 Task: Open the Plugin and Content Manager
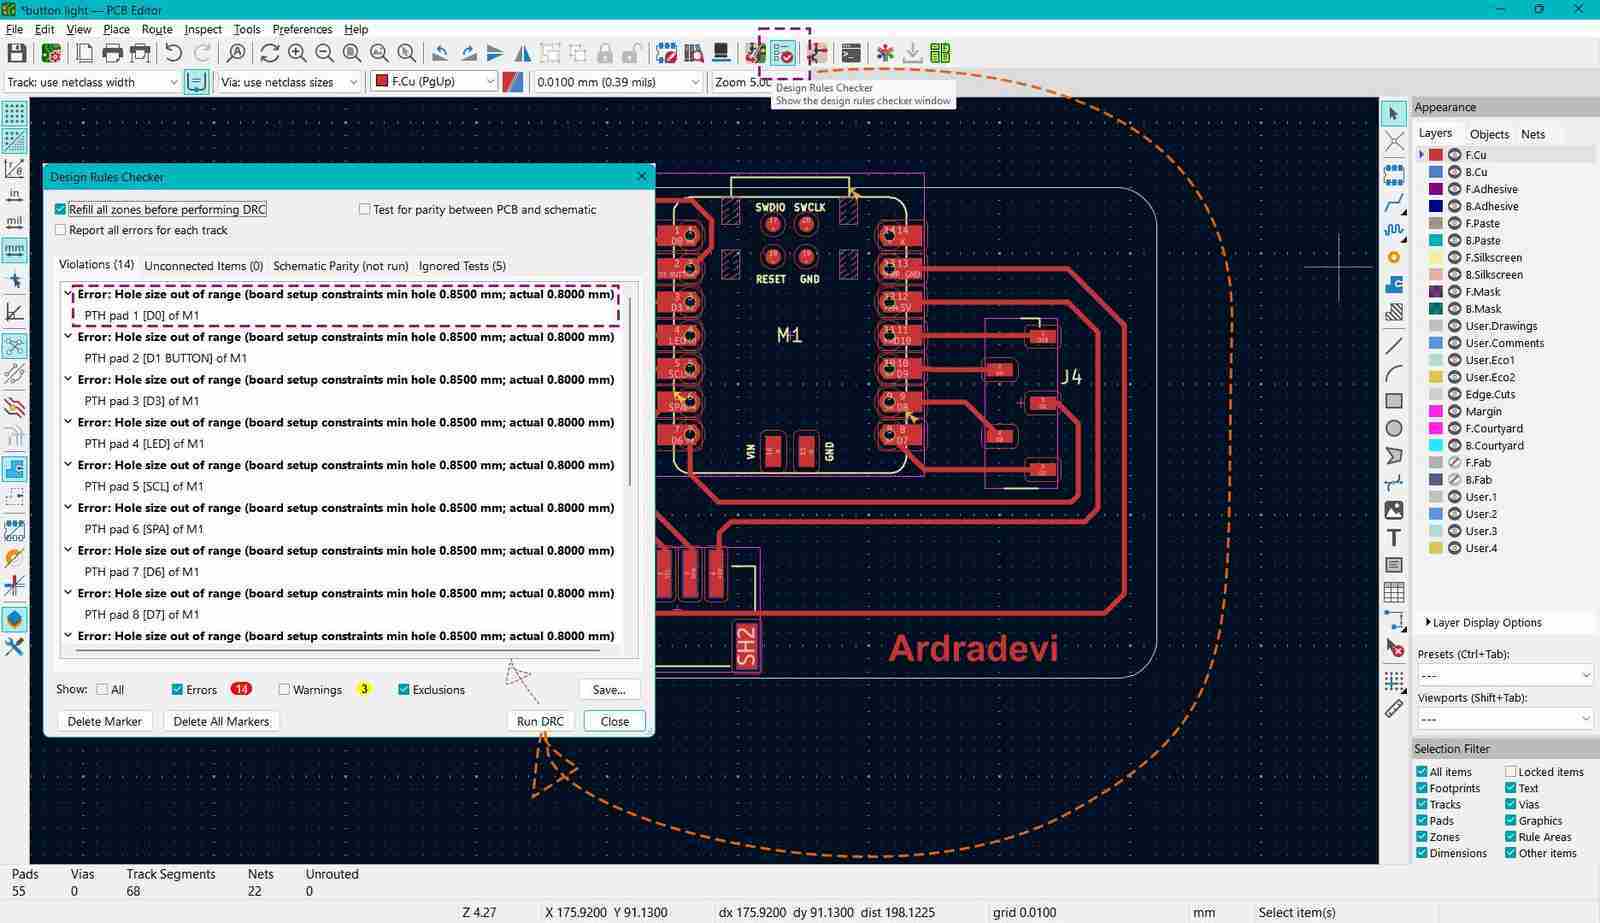pyautogui.click(x=938, y=53)
